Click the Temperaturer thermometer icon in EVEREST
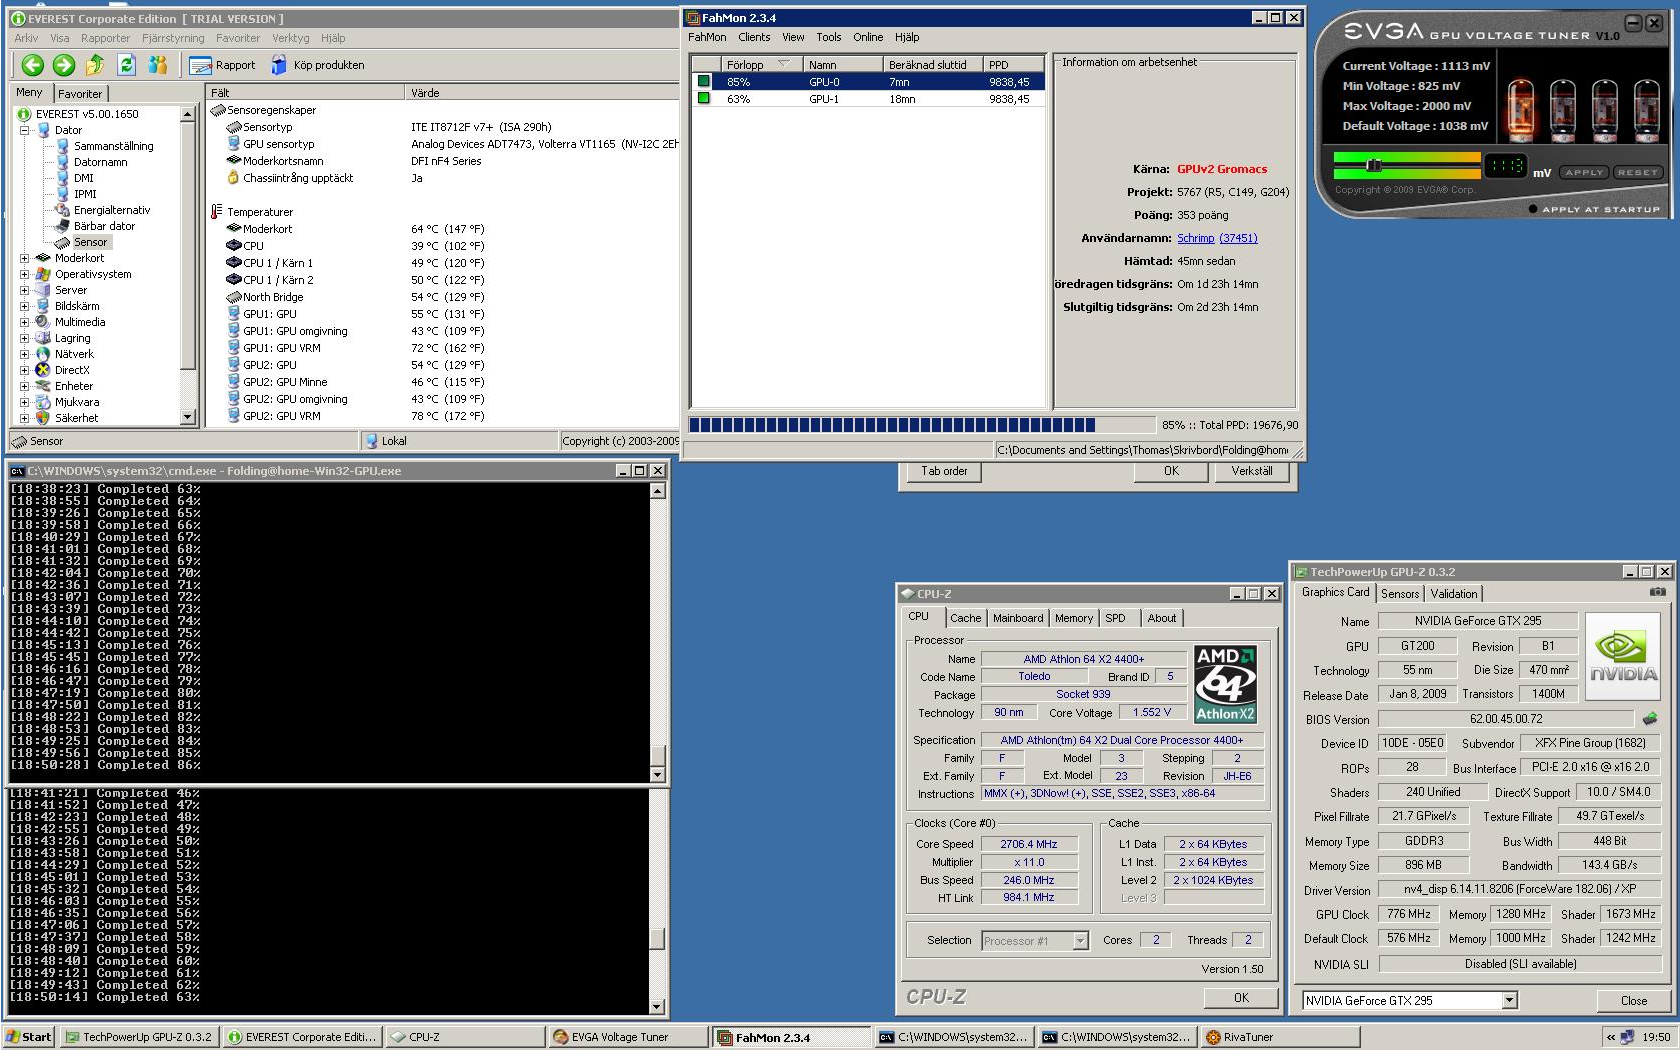The image size is (1680, 1050). 216,211
